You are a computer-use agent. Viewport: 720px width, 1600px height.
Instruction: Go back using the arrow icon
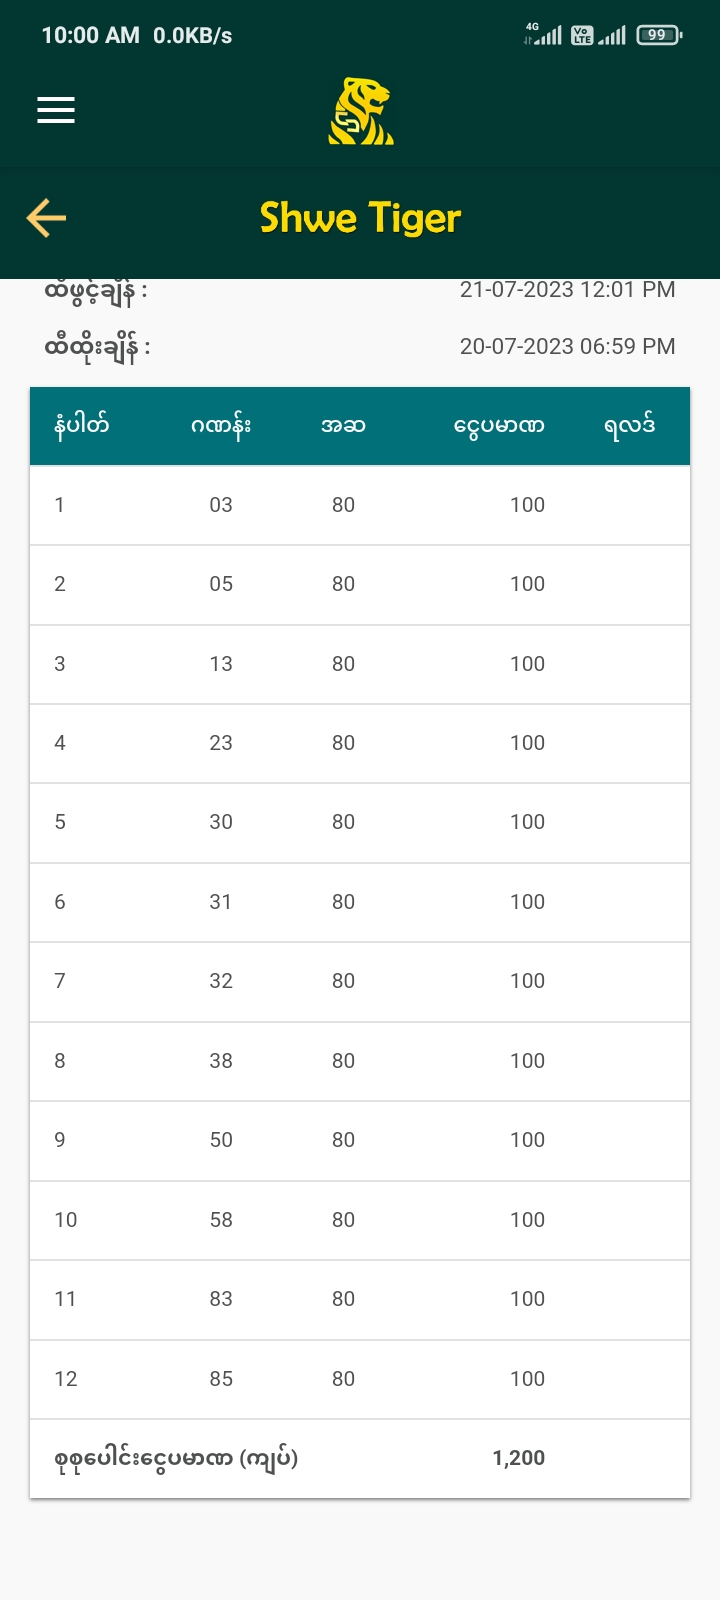(46, 218)
